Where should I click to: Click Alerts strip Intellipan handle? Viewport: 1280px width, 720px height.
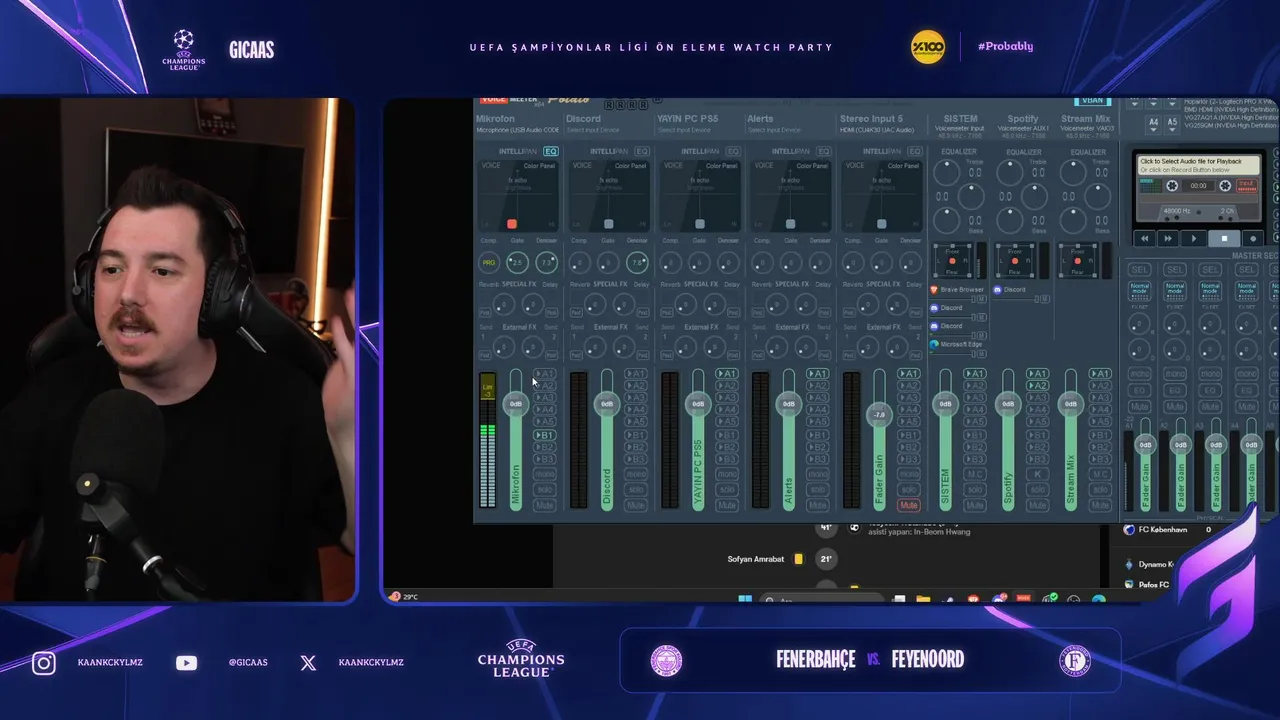coord(790,224)
